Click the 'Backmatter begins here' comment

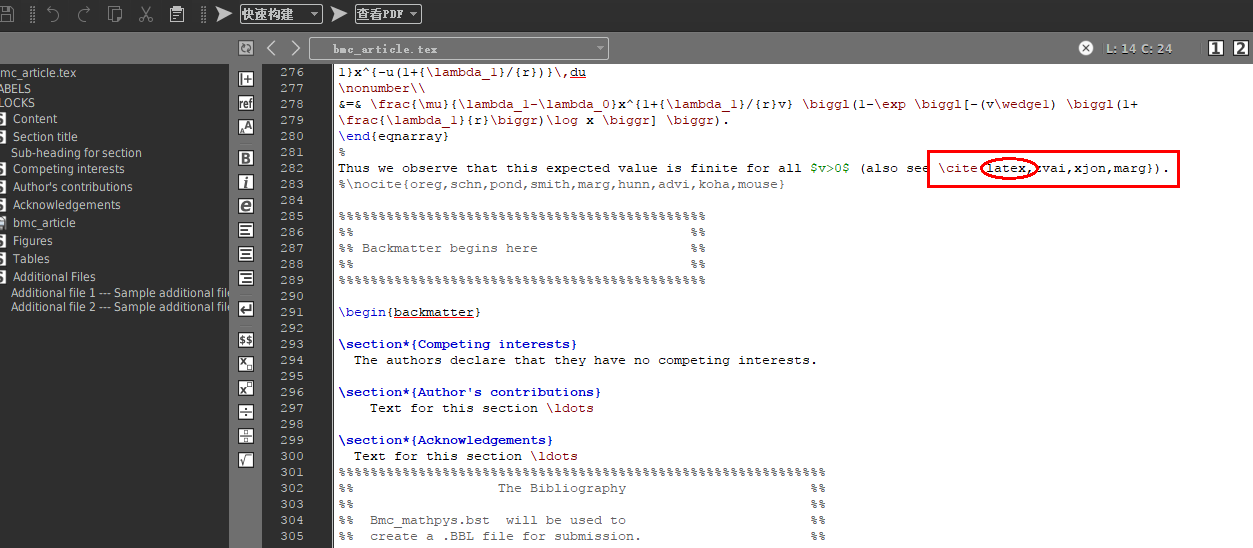click(x=450, y=248)
